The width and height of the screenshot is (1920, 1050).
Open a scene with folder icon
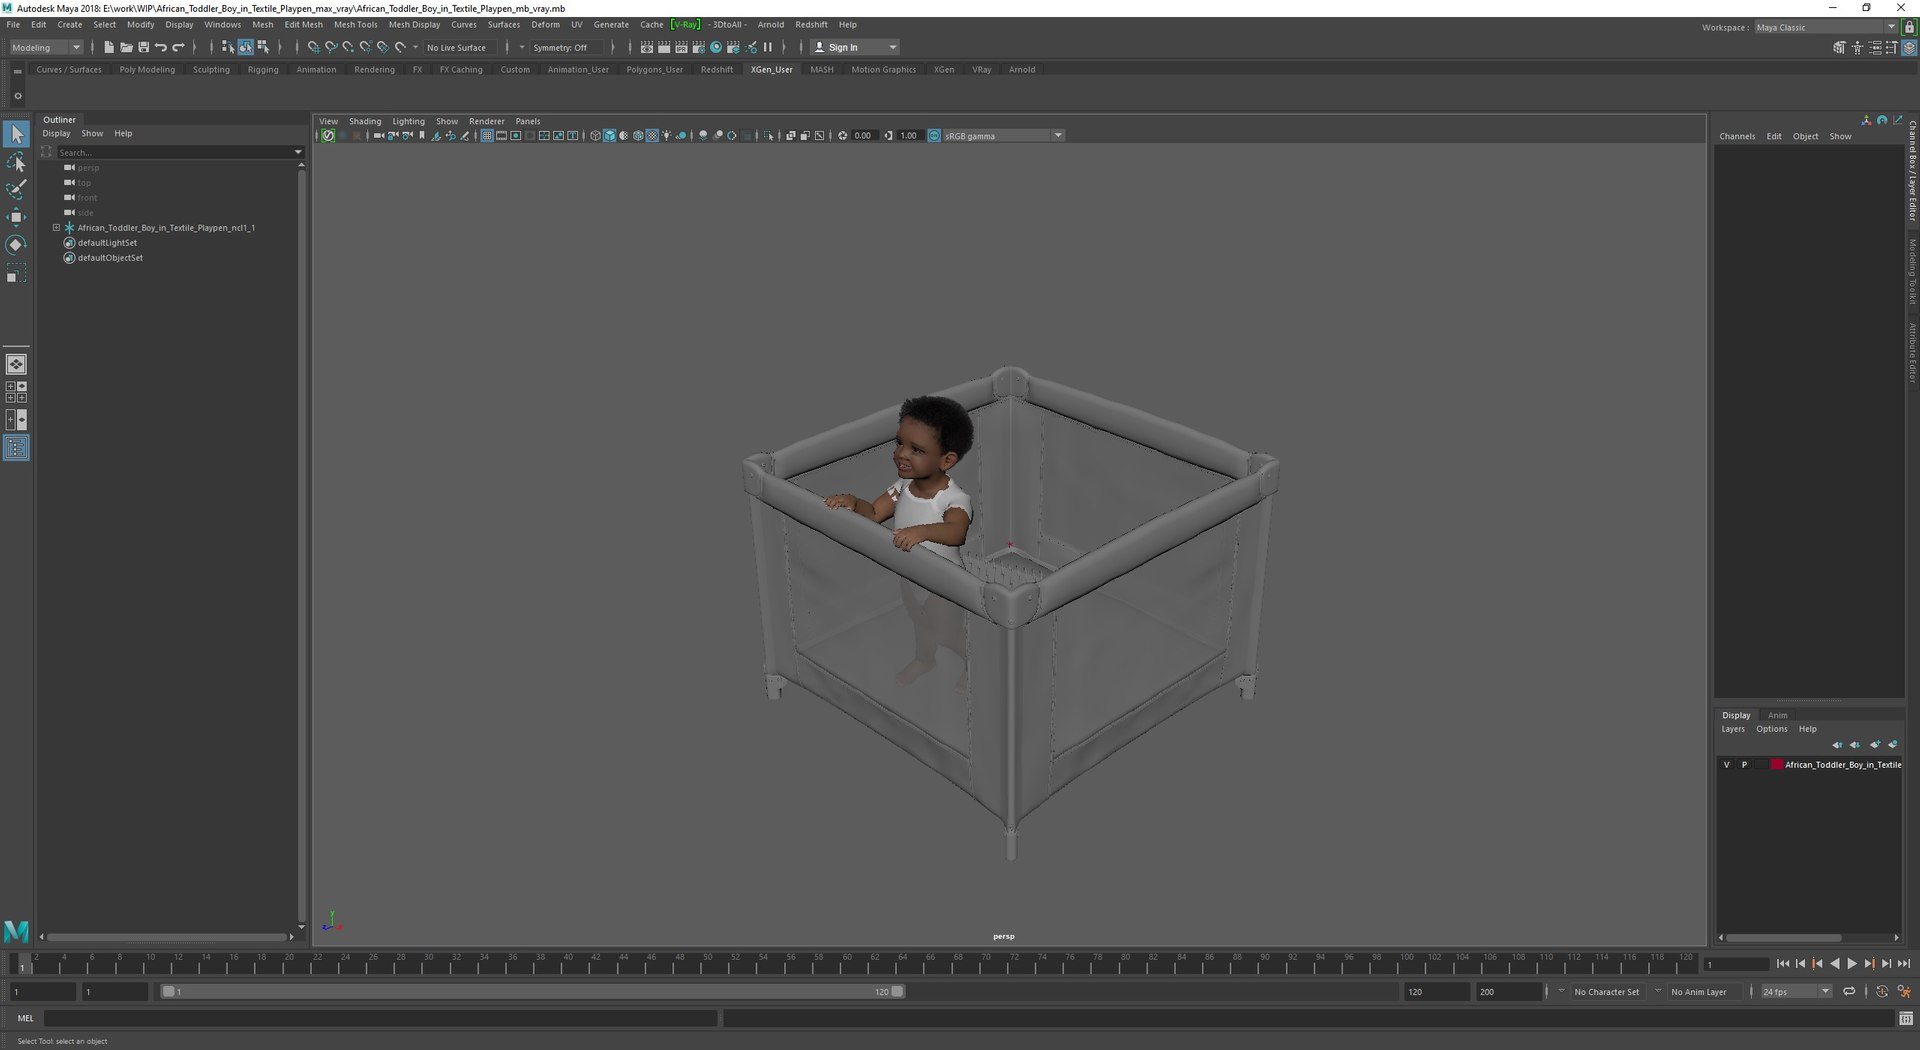[126, 47]
